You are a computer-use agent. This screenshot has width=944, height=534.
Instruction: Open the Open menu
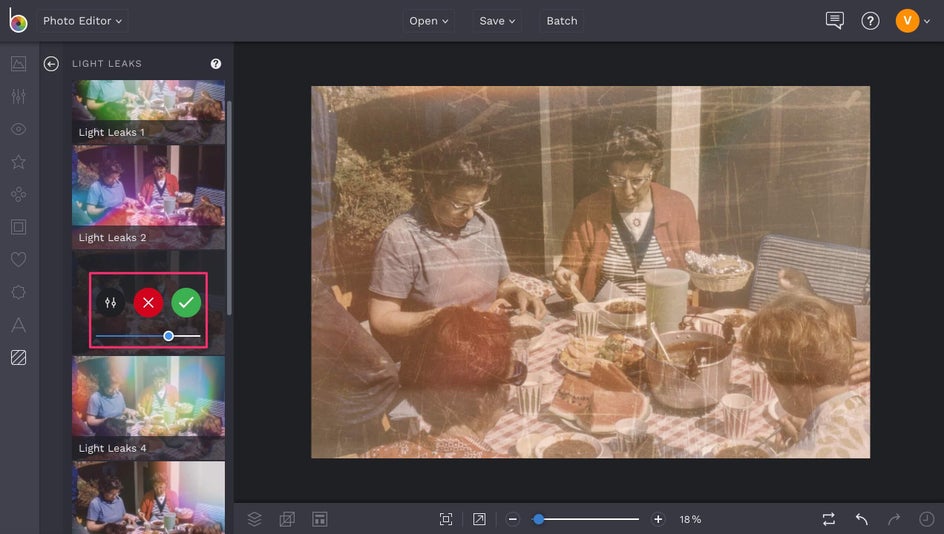tap(429, 20)
